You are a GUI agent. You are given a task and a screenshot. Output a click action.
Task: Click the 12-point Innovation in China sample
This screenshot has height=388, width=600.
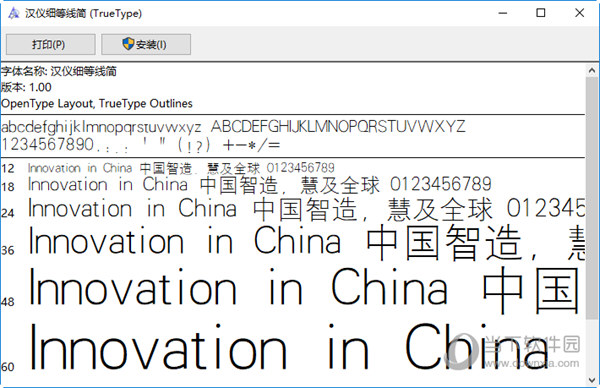pos(181,168)
